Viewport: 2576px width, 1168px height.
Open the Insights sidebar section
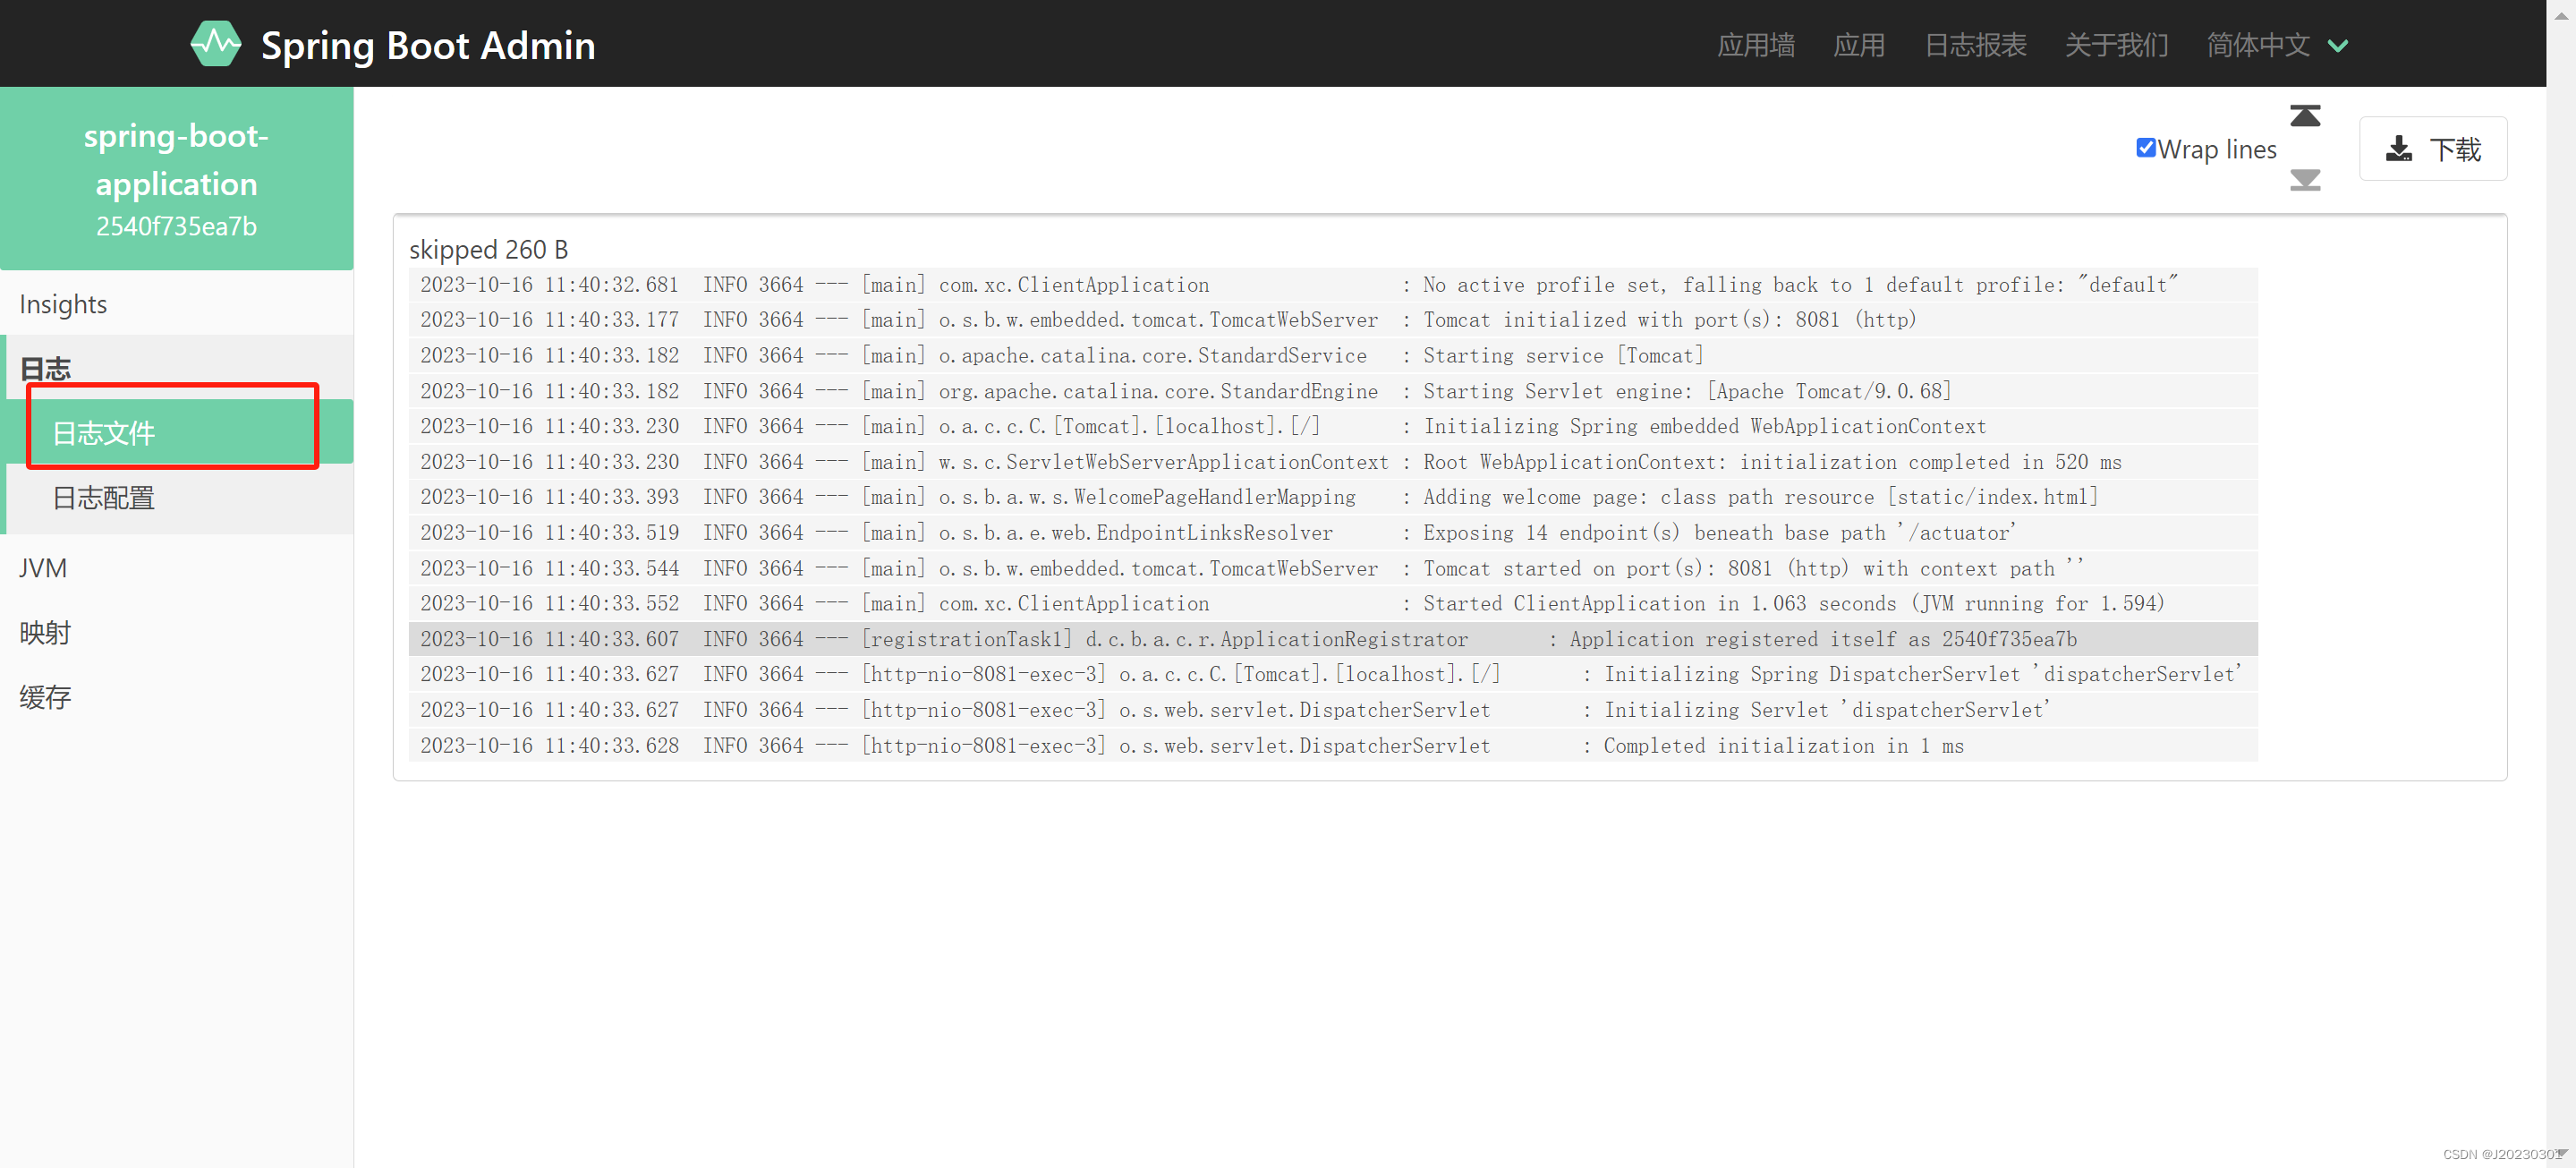(x=63, y=304)
